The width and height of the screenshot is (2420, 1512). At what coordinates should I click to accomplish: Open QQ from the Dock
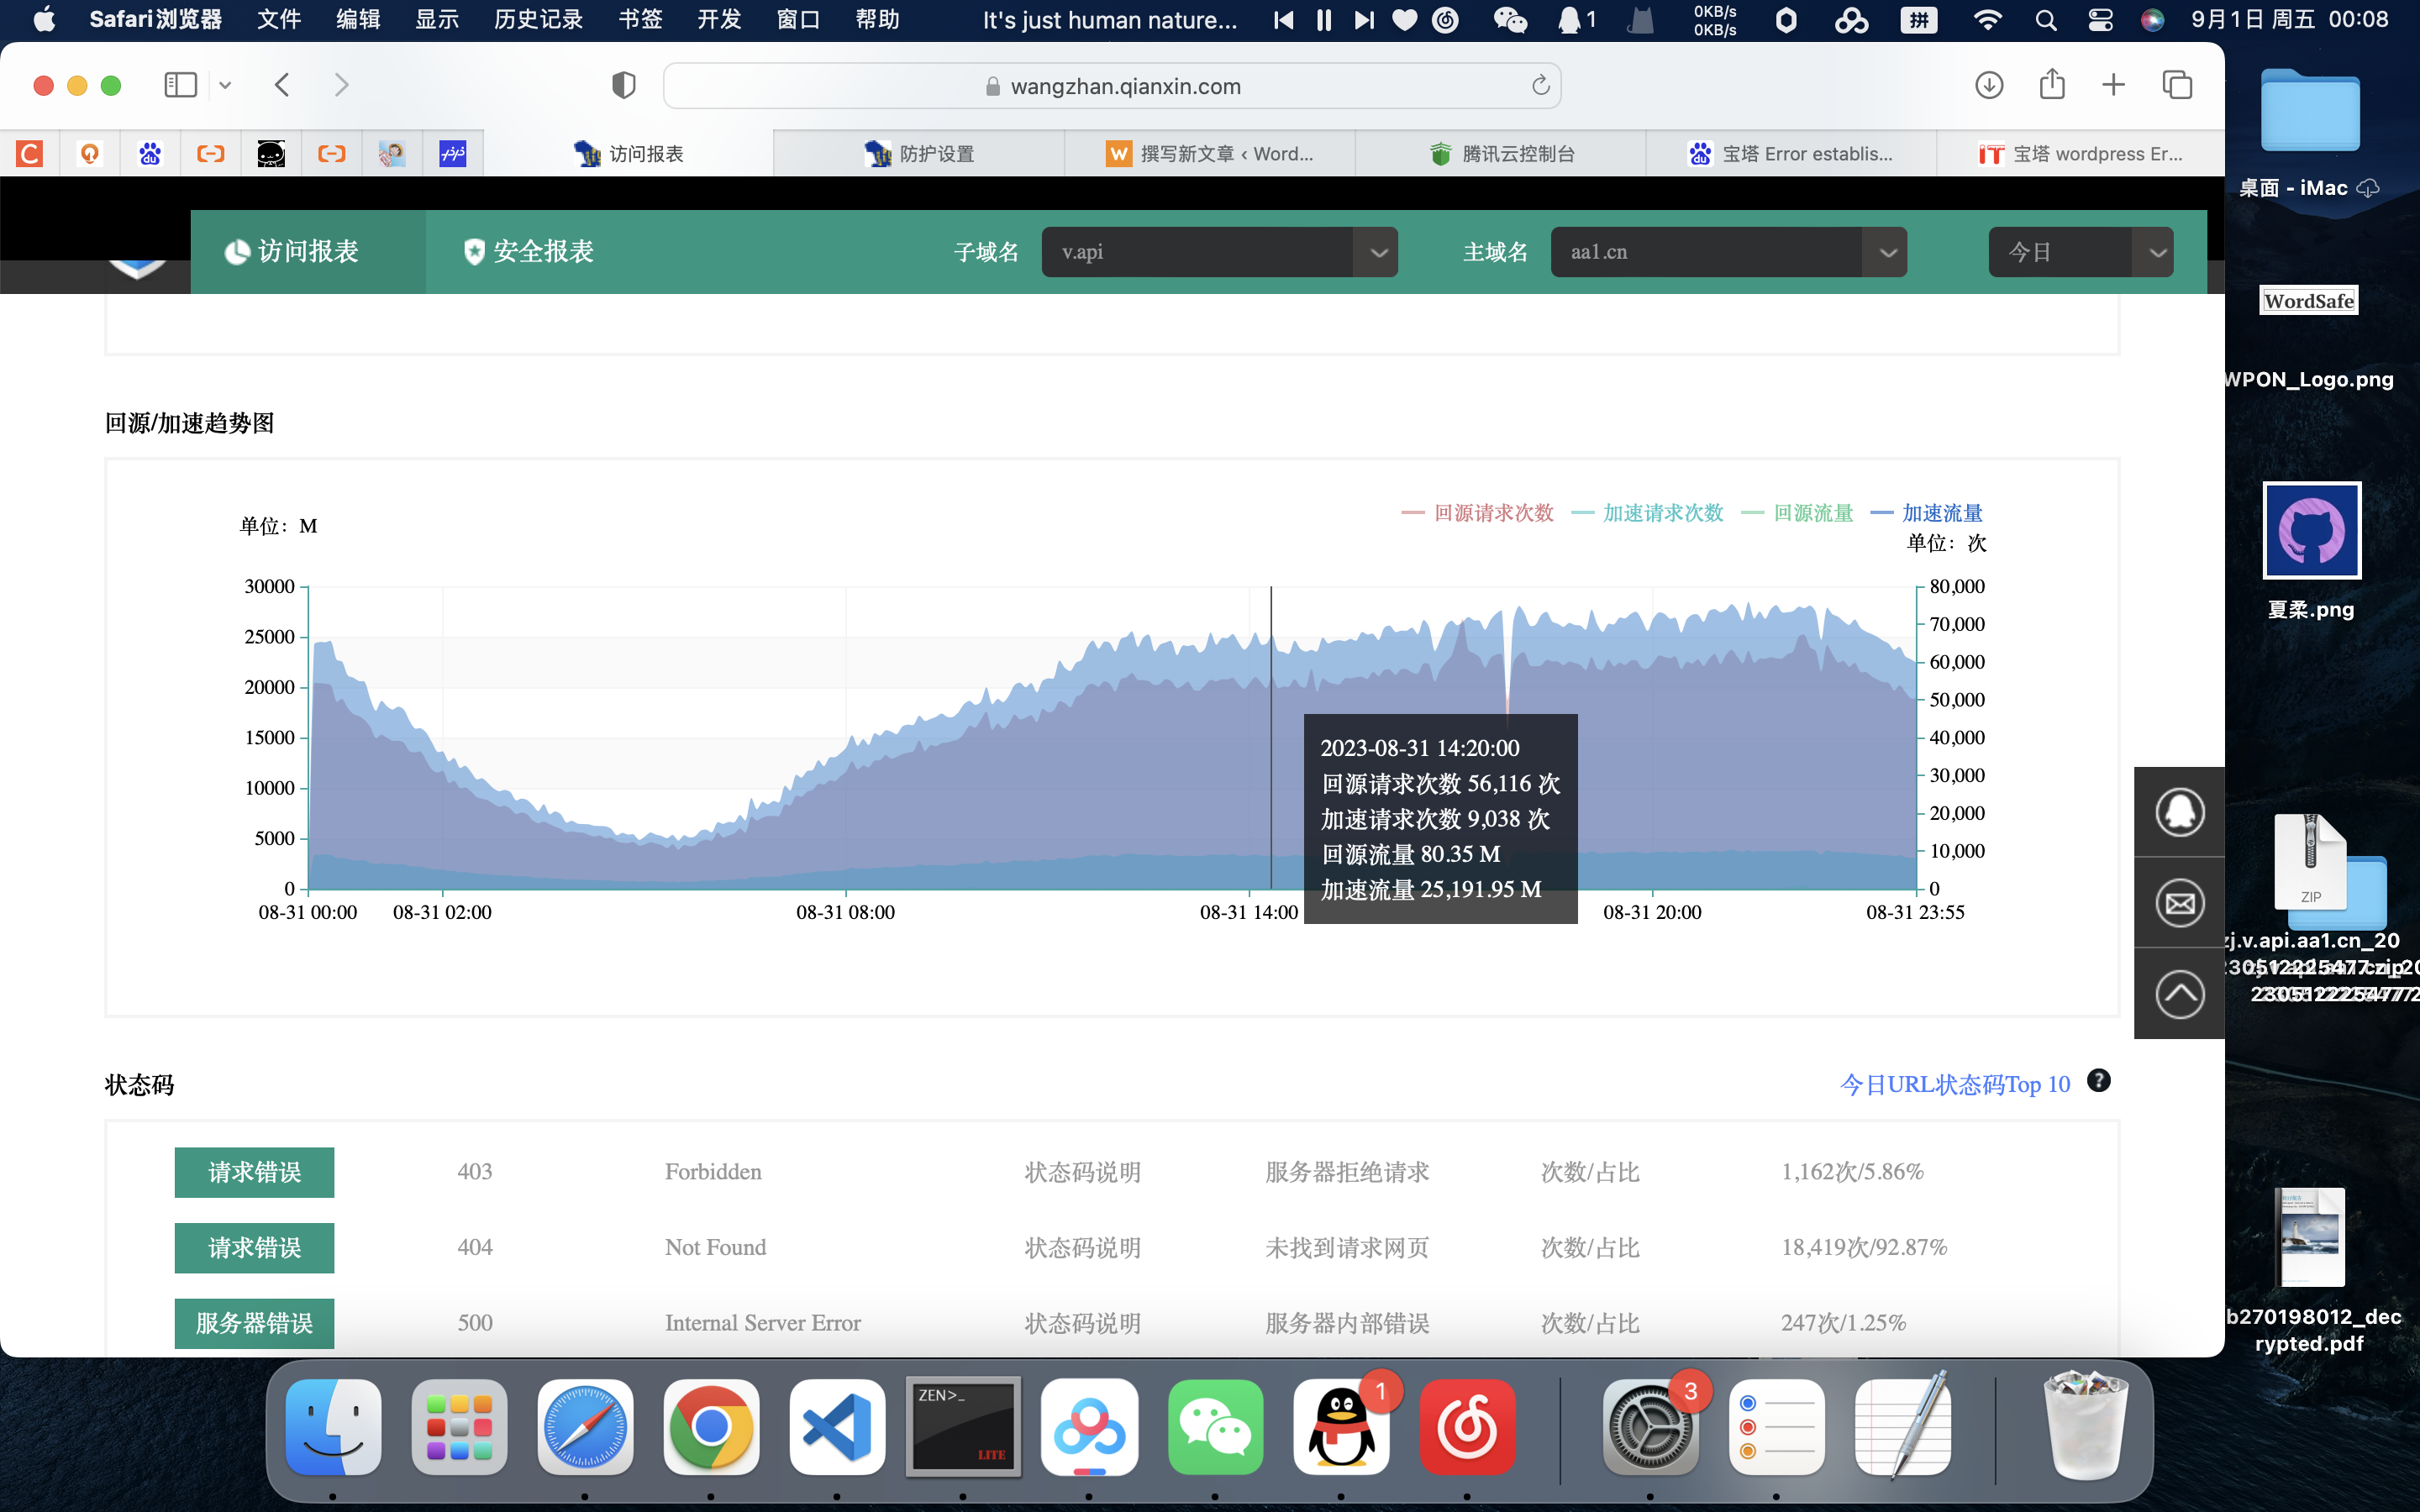tap(1341, 1427)
